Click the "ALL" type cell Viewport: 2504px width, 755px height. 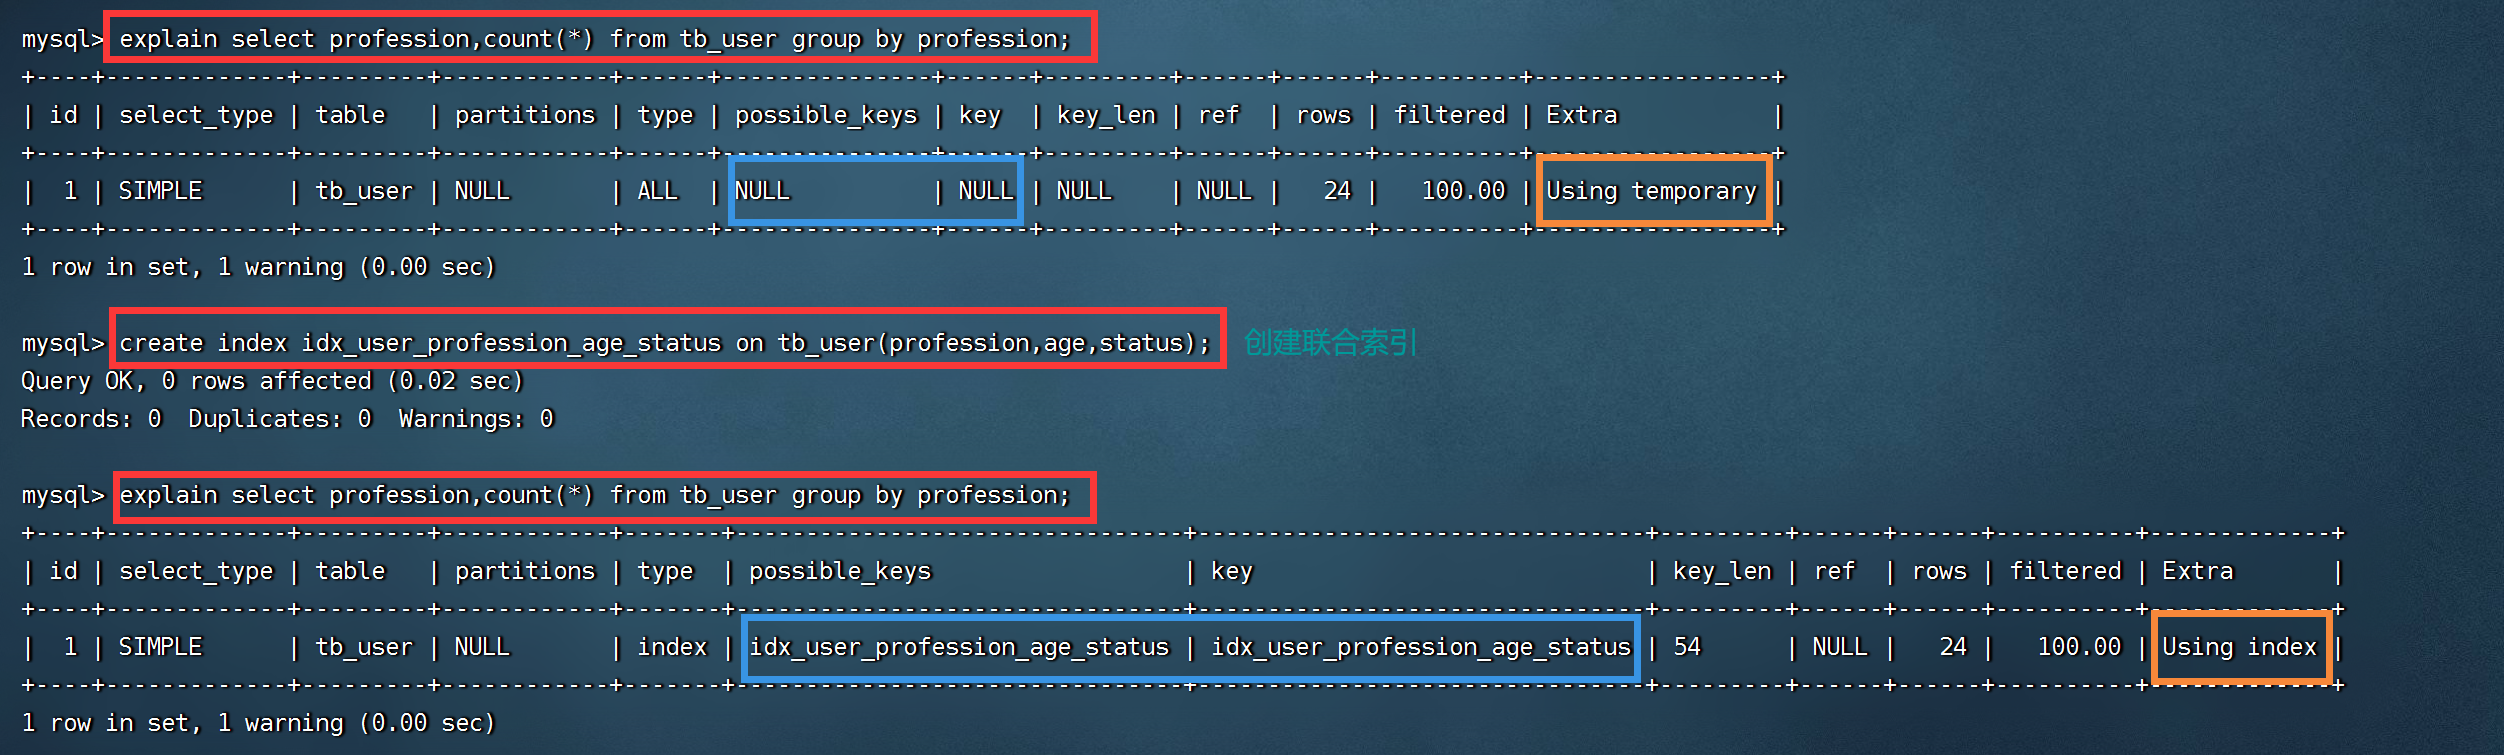pos(657,191)
